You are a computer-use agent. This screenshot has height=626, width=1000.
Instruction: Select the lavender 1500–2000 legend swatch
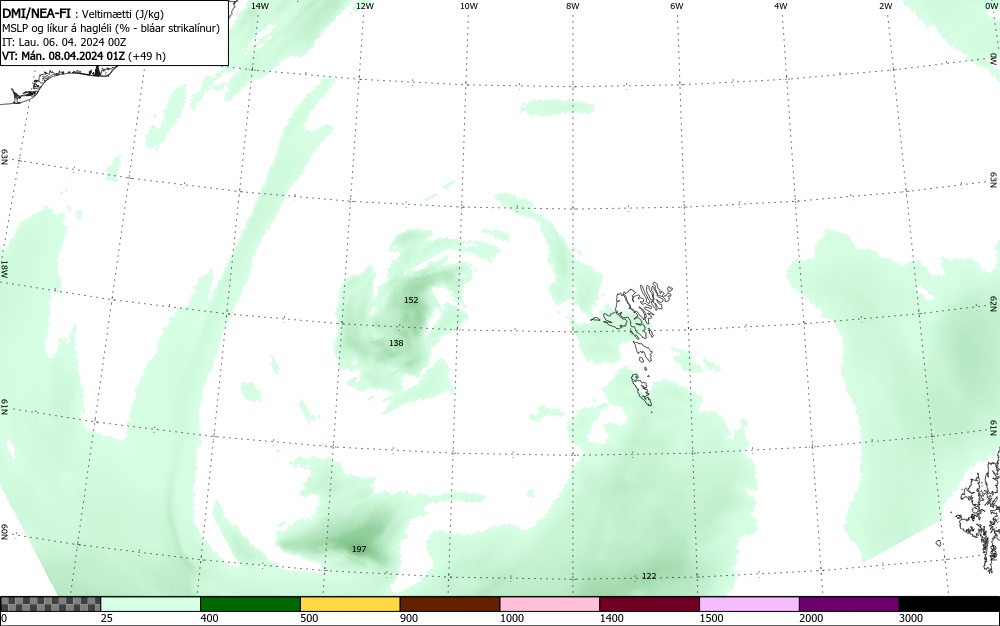tap(749, 604)
